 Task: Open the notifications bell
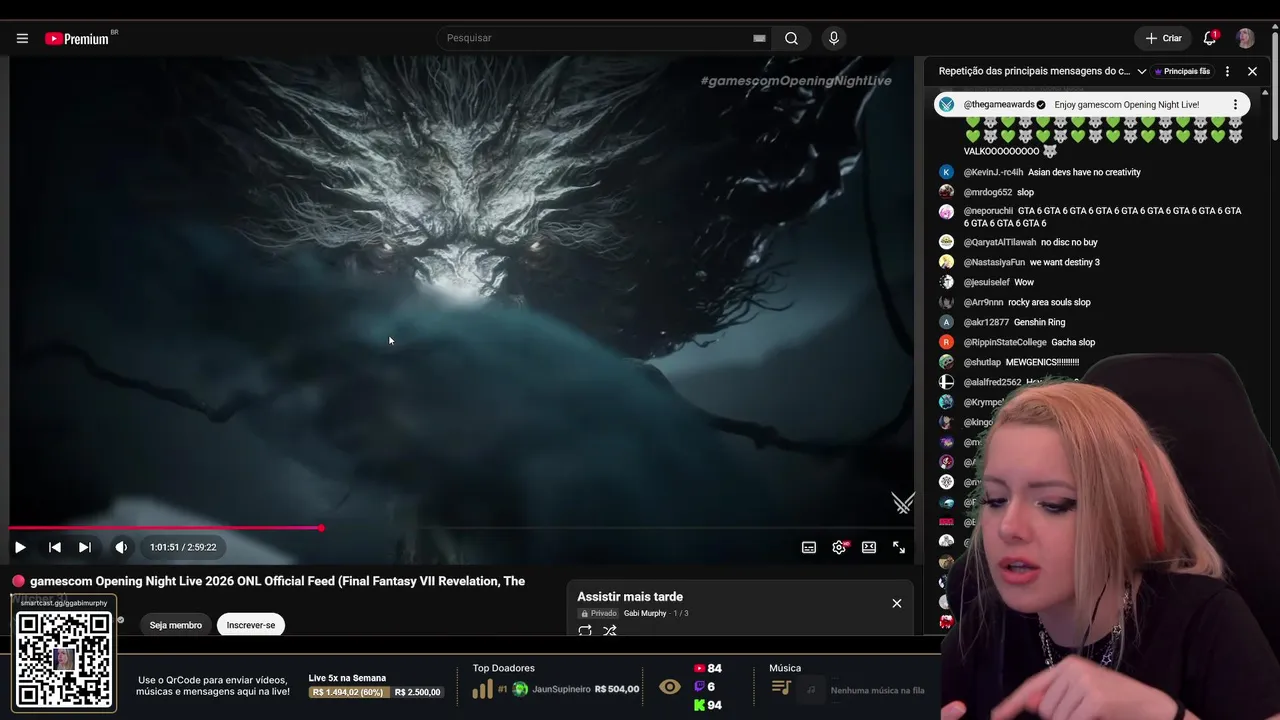pyautogui.click(x=1210, y=38)
